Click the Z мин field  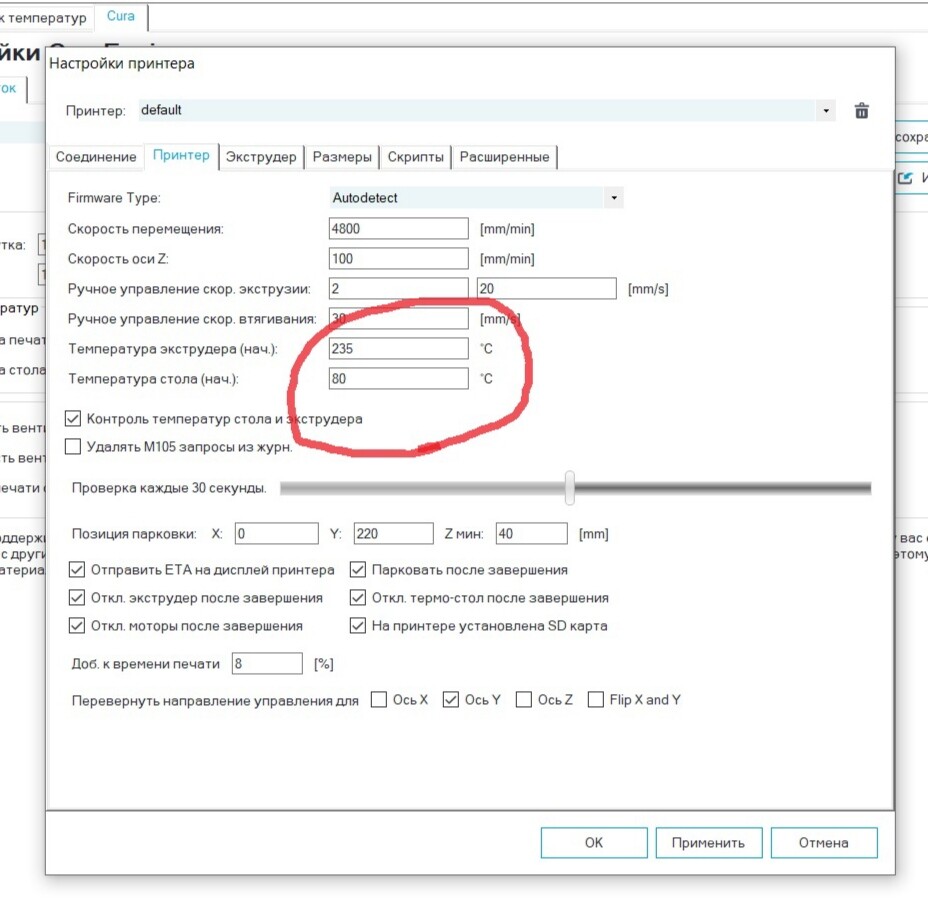pyautogui.click(x=531, y=534)
